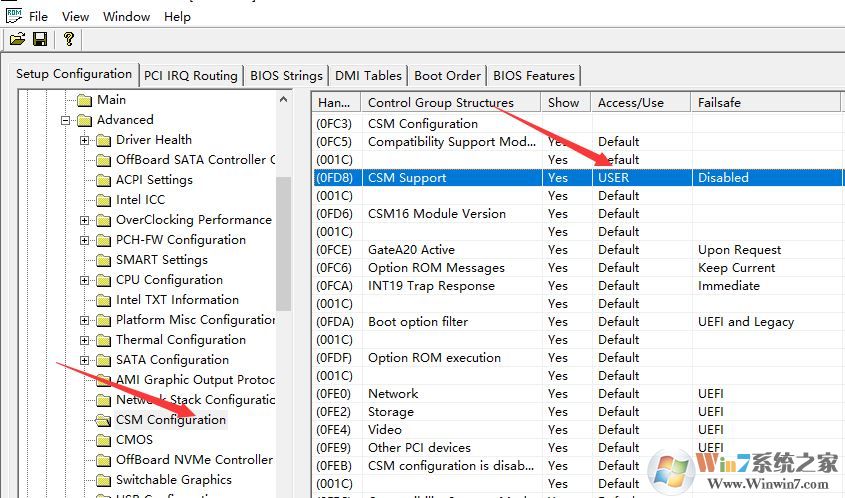Click the Control Group Structures column header
The height and width of the screenshot is (498, 845).
coord(440,102)
